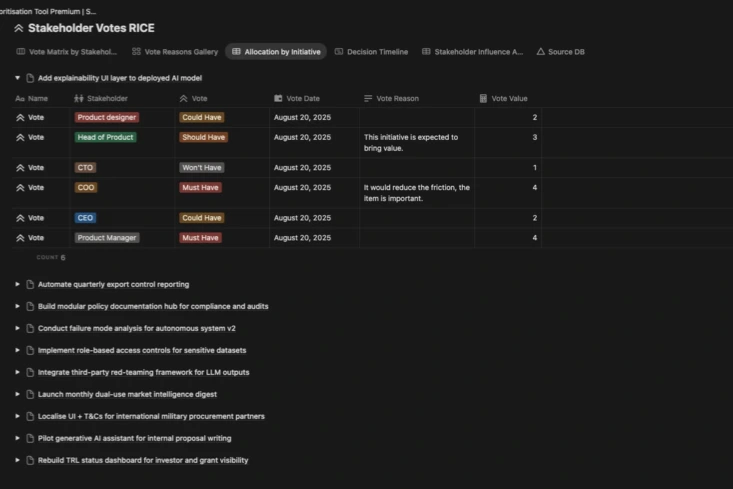Viewport: 733px width, 489px height.
Task: Open the Localise UI + T&Cs initiative page
Action: pos(151,417)
